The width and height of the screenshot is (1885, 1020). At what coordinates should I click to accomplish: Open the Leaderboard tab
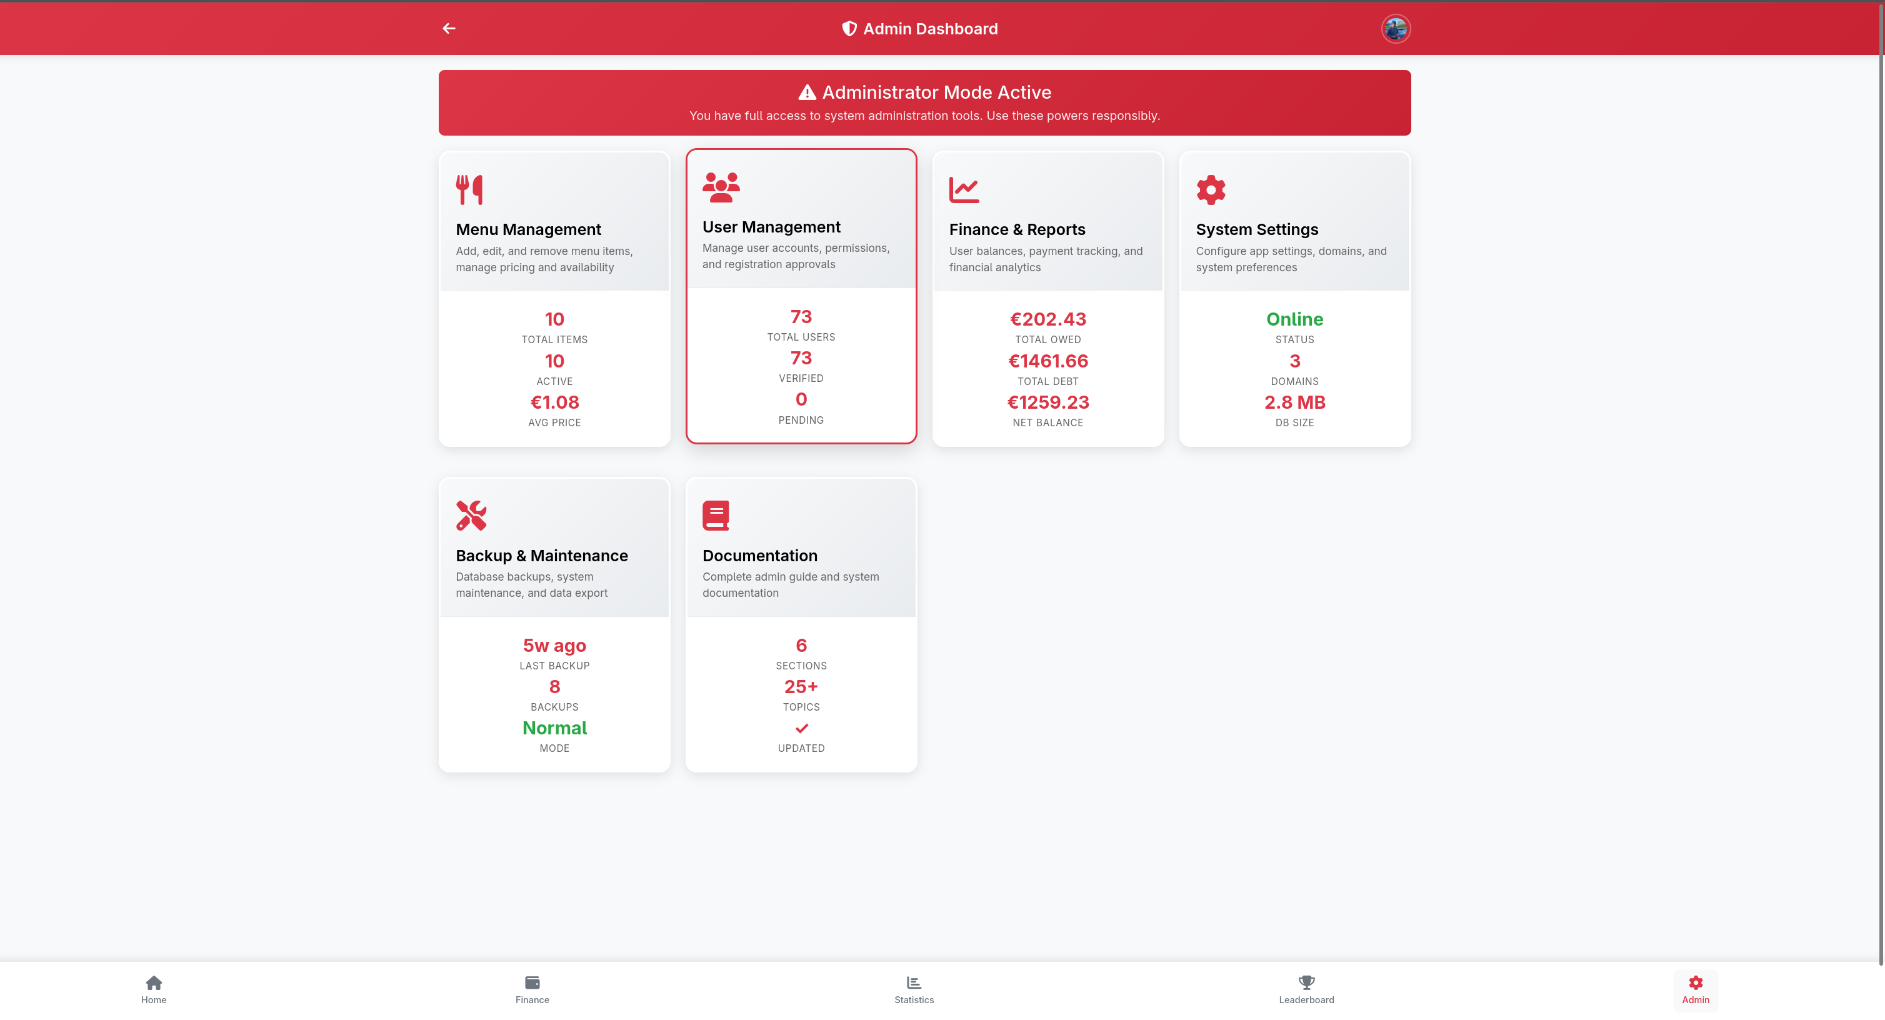point(1306,989)
